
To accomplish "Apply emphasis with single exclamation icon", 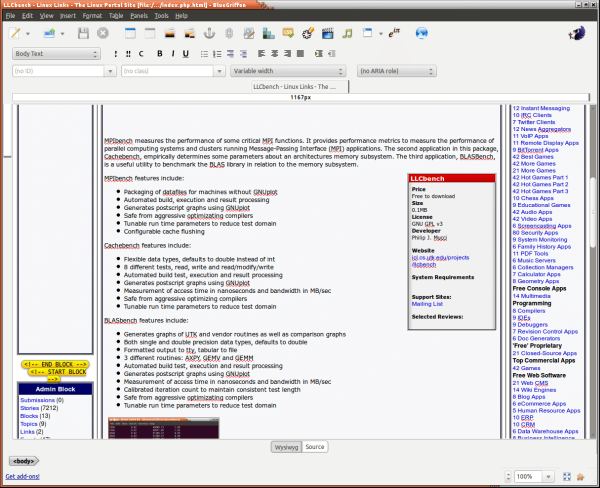I will point(116,54).
